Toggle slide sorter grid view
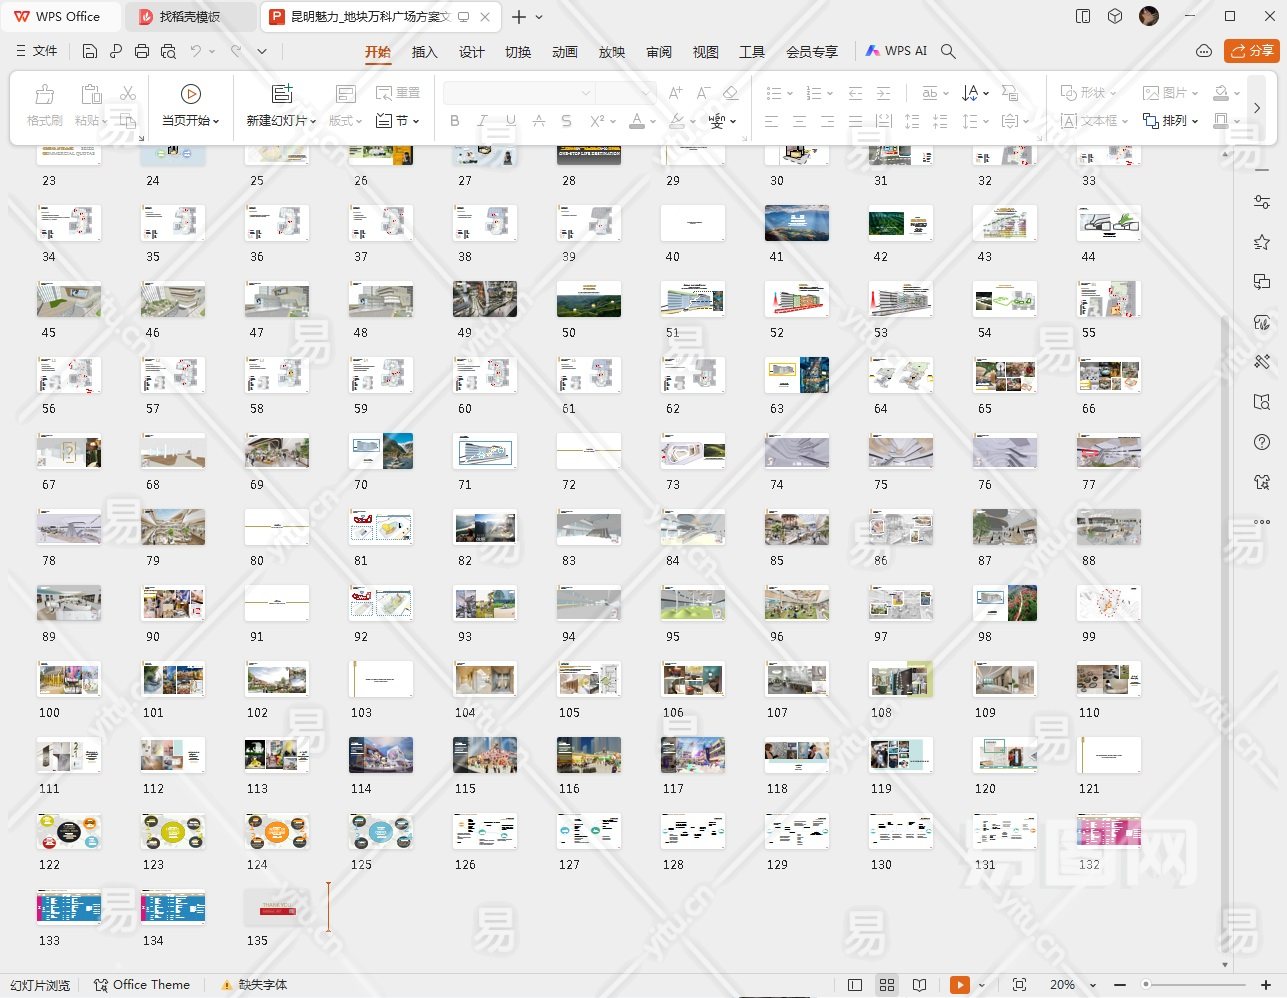The image size is (1287, 998). [887, 985]
